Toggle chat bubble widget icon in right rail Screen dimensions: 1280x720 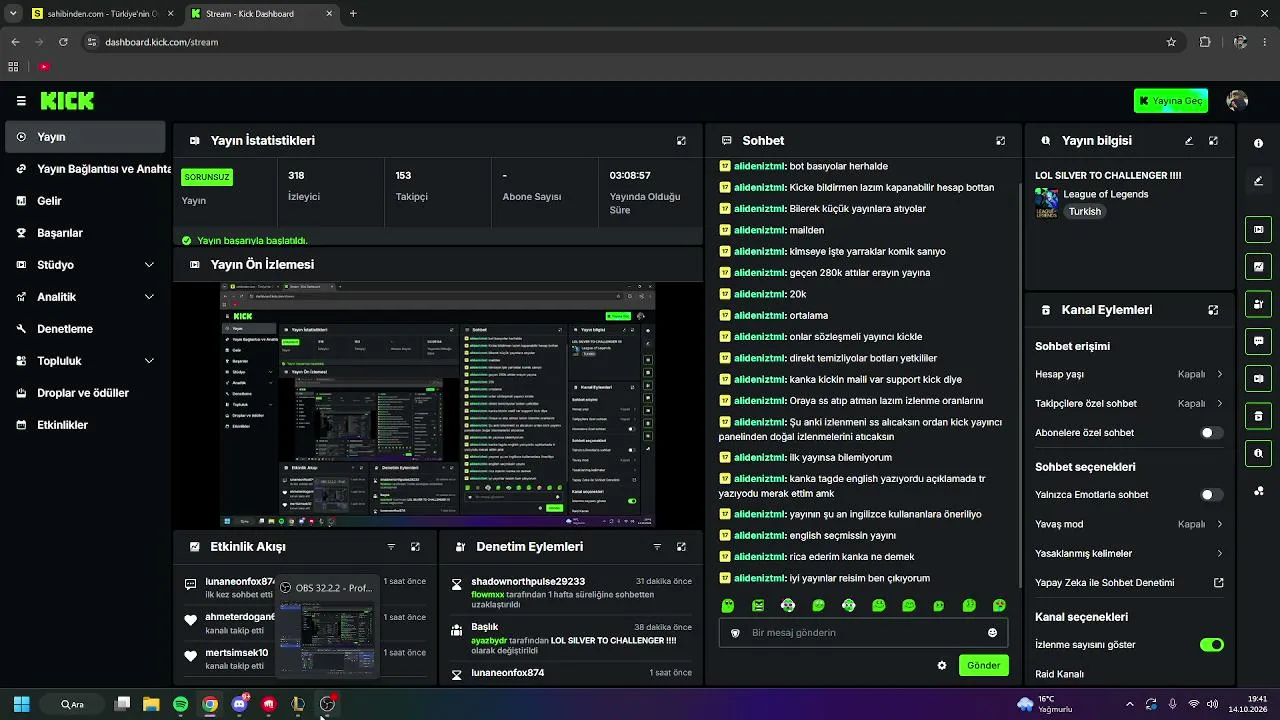click(1258, 341)
